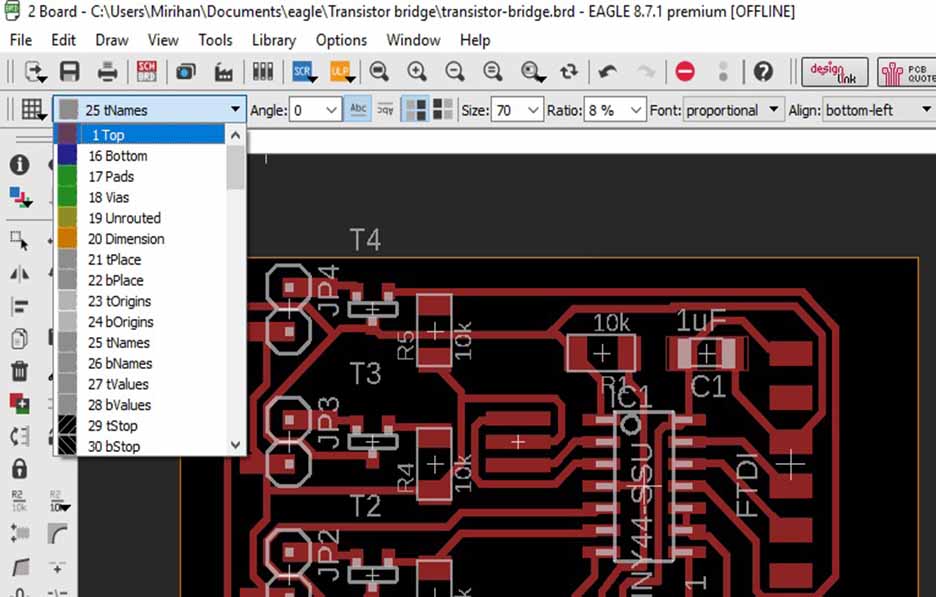The width and height of the screenshot is (936, 597).
Task: Click the hatched 29 tStop swatch
Action: 67,426
